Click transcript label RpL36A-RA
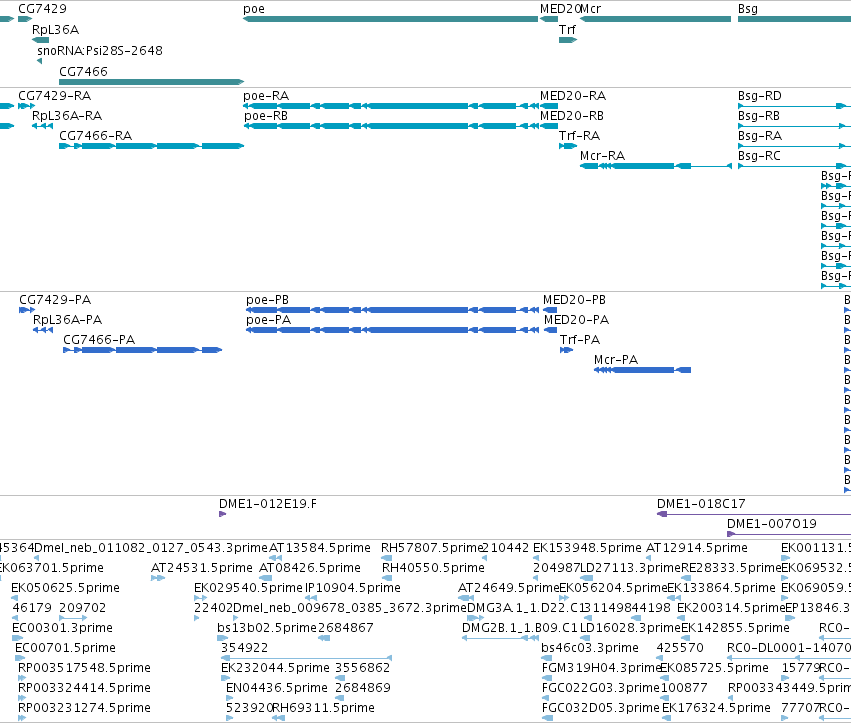 click(67, 116)
